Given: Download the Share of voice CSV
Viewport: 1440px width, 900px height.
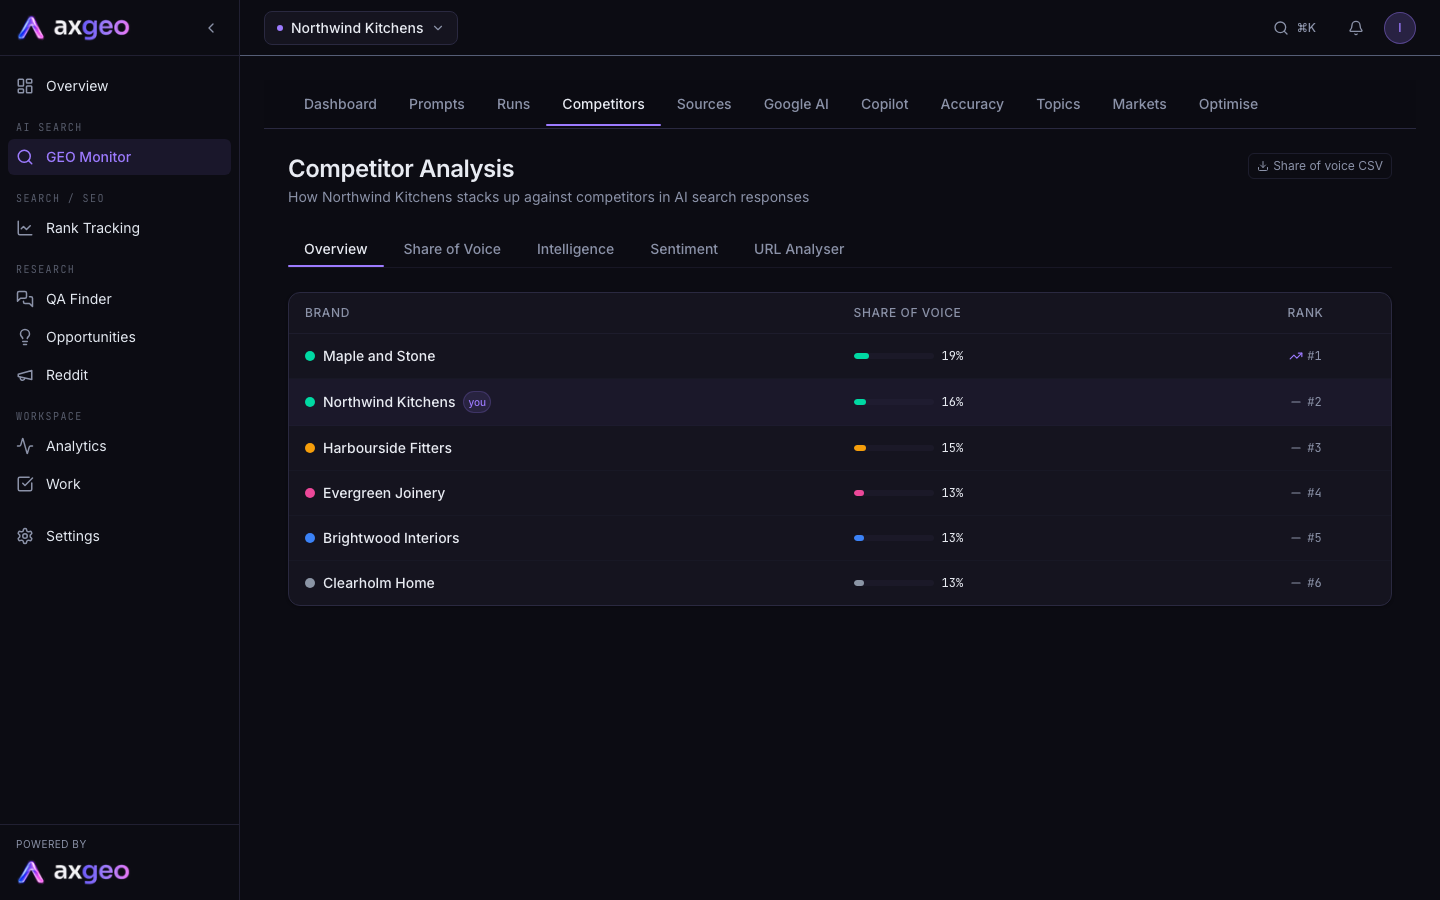Looking at the screenshot, I should pyautogui.click(x=1320, y=166).
